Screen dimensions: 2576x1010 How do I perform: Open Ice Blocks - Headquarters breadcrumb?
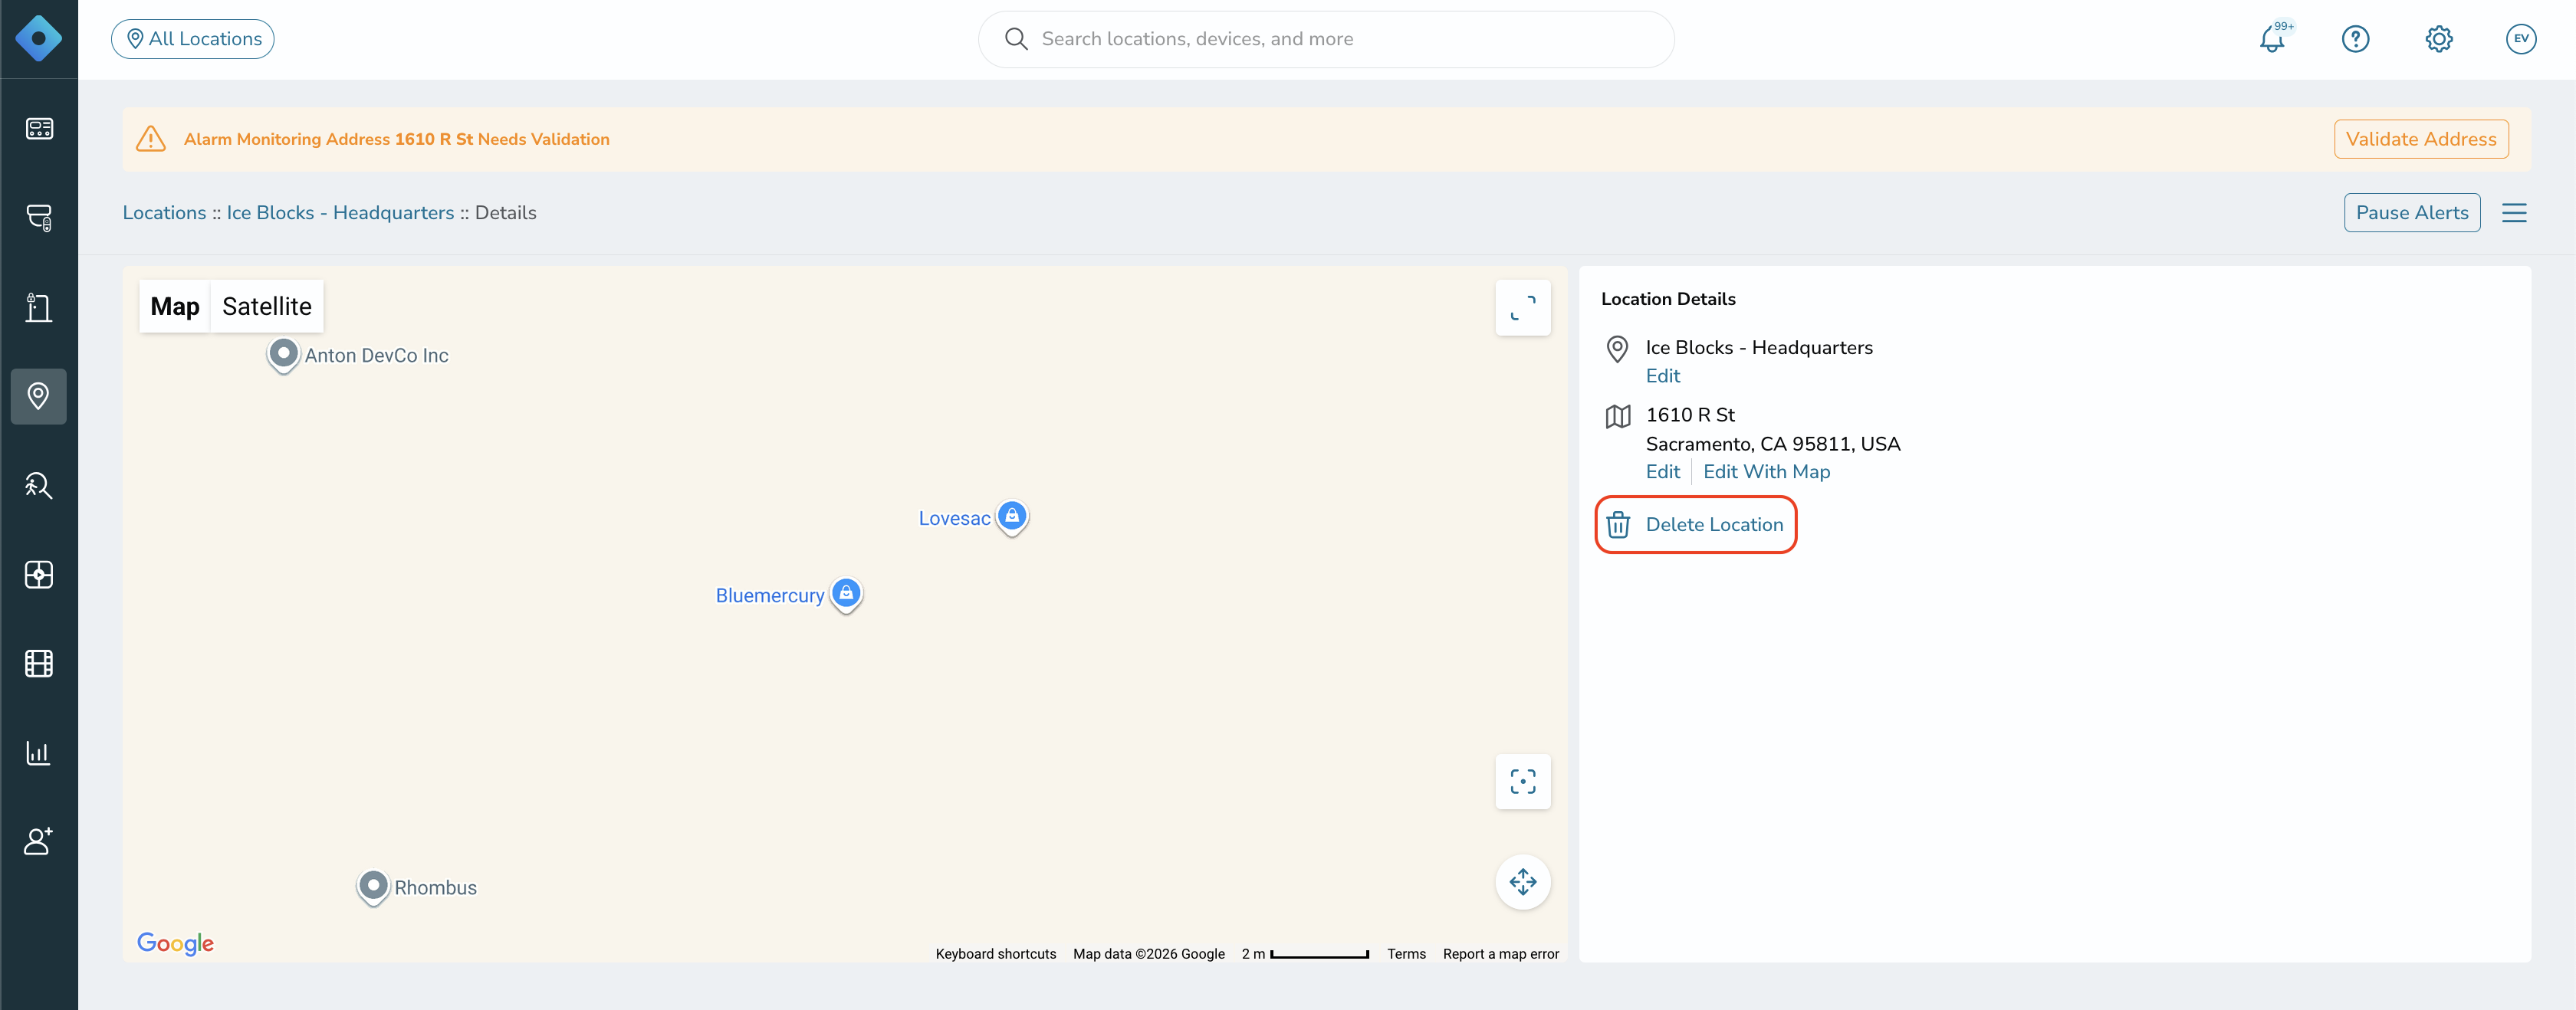point(340,213)
